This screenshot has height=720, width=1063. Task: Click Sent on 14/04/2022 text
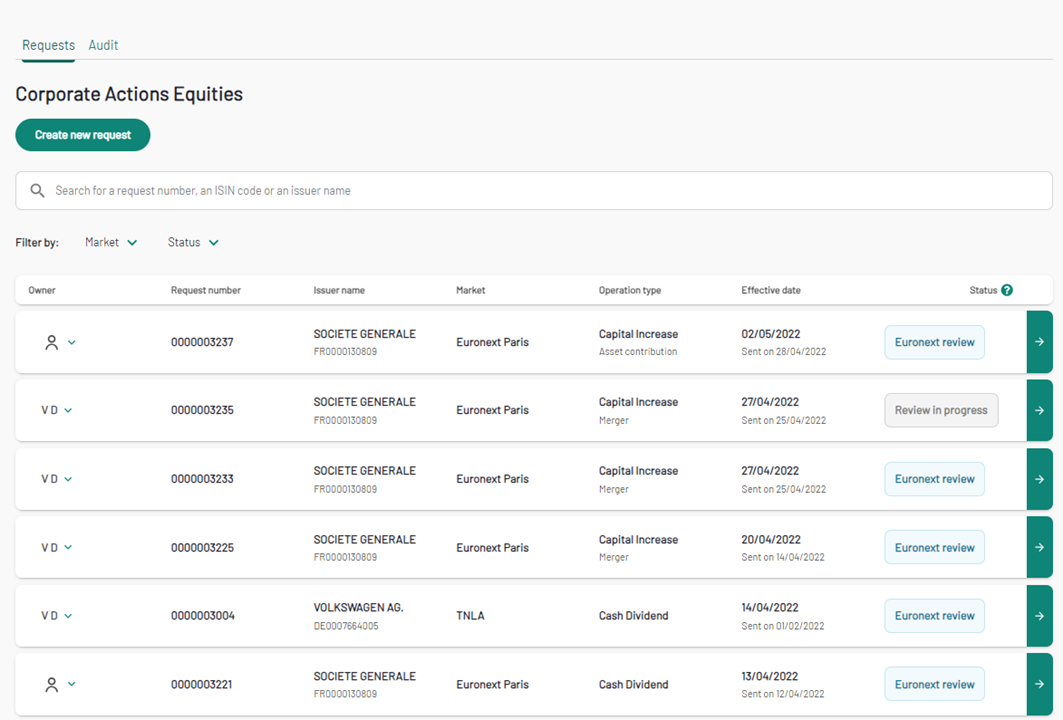point(783,557)
